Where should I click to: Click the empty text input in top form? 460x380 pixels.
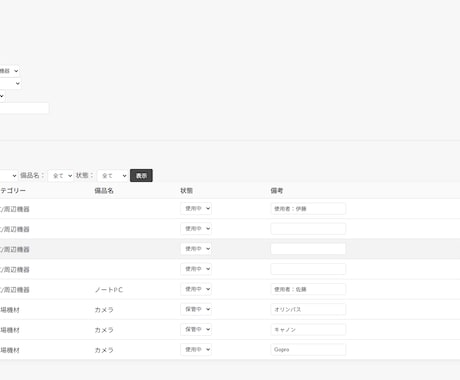point(24,108)
